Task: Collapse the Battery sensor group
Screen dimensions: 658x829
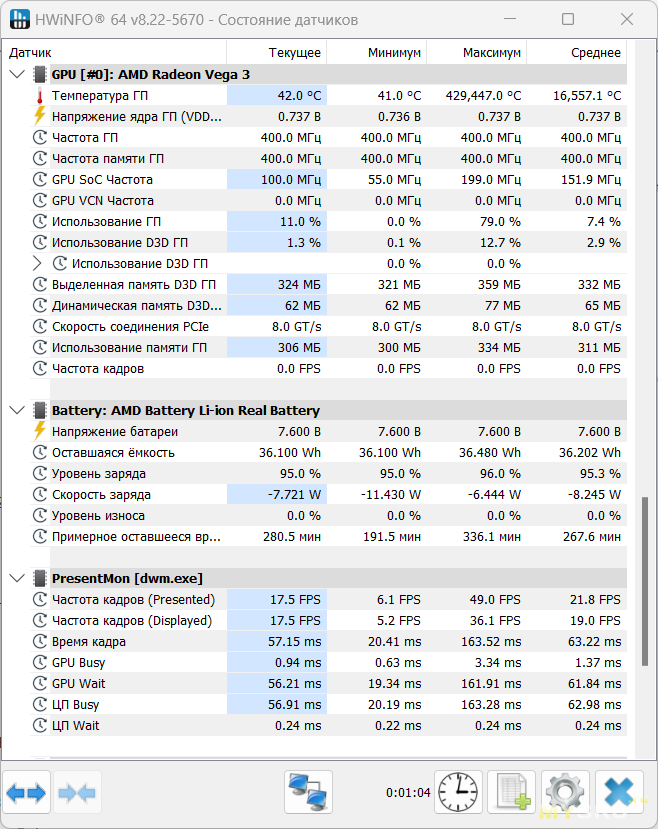Action: [17, 411]
